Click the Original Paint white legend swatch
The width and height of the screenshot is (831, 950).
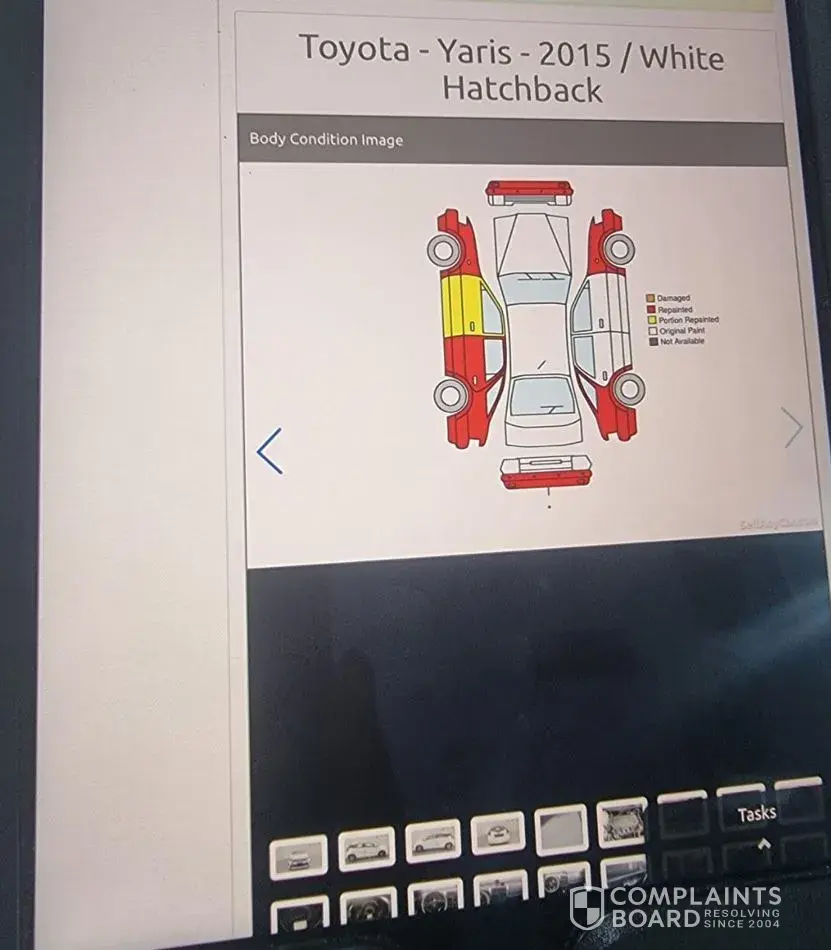[x=652, y=331]
